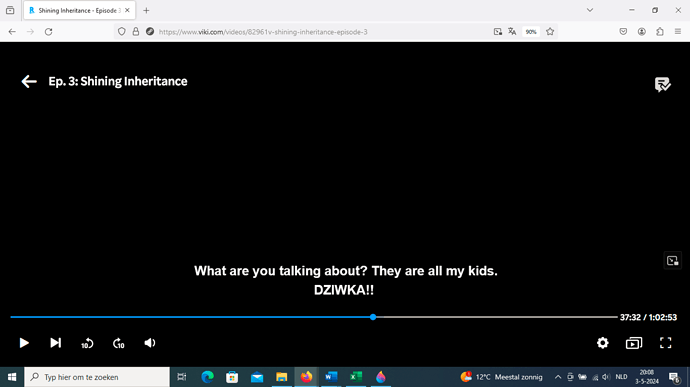Screen dimensions: 690x387
Task: Click the browser back button
Action: pyautogui.click(x=12, y=32)
